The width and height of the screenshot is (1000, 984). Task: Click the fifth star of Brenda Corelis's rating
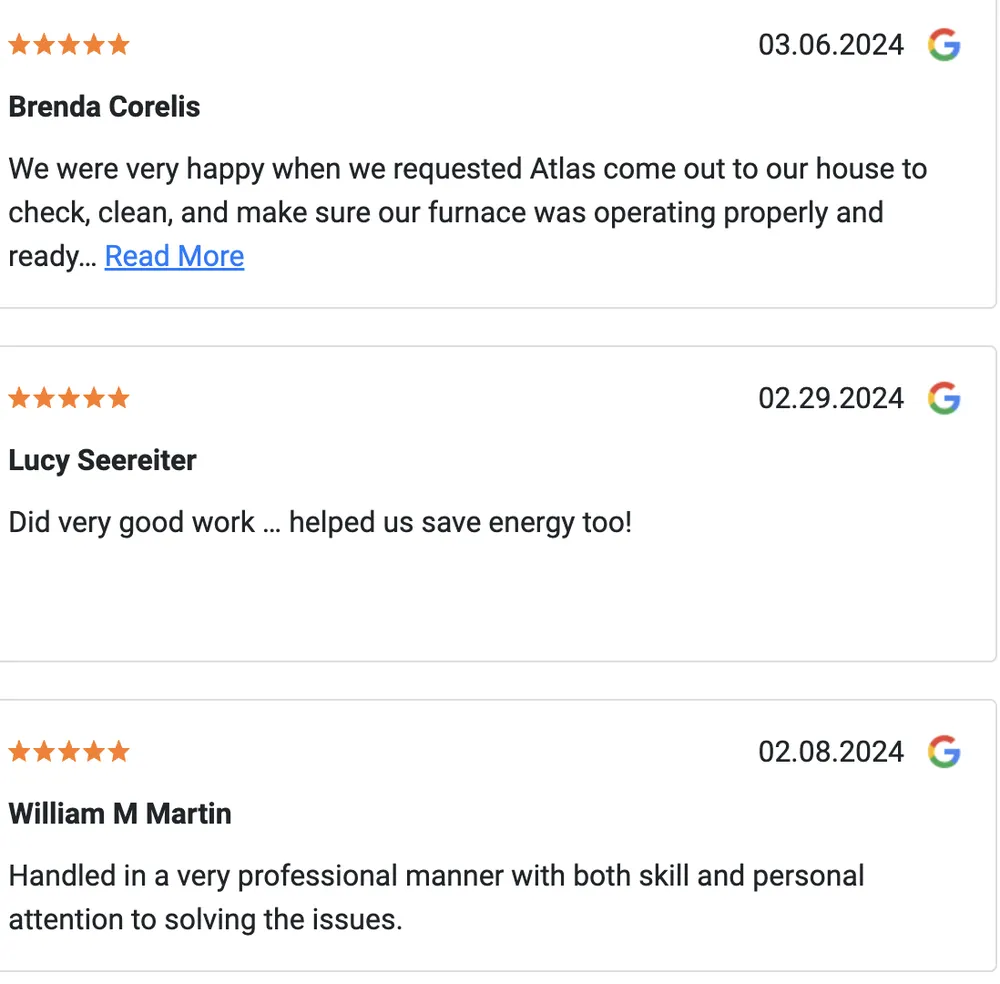(119, 45)
